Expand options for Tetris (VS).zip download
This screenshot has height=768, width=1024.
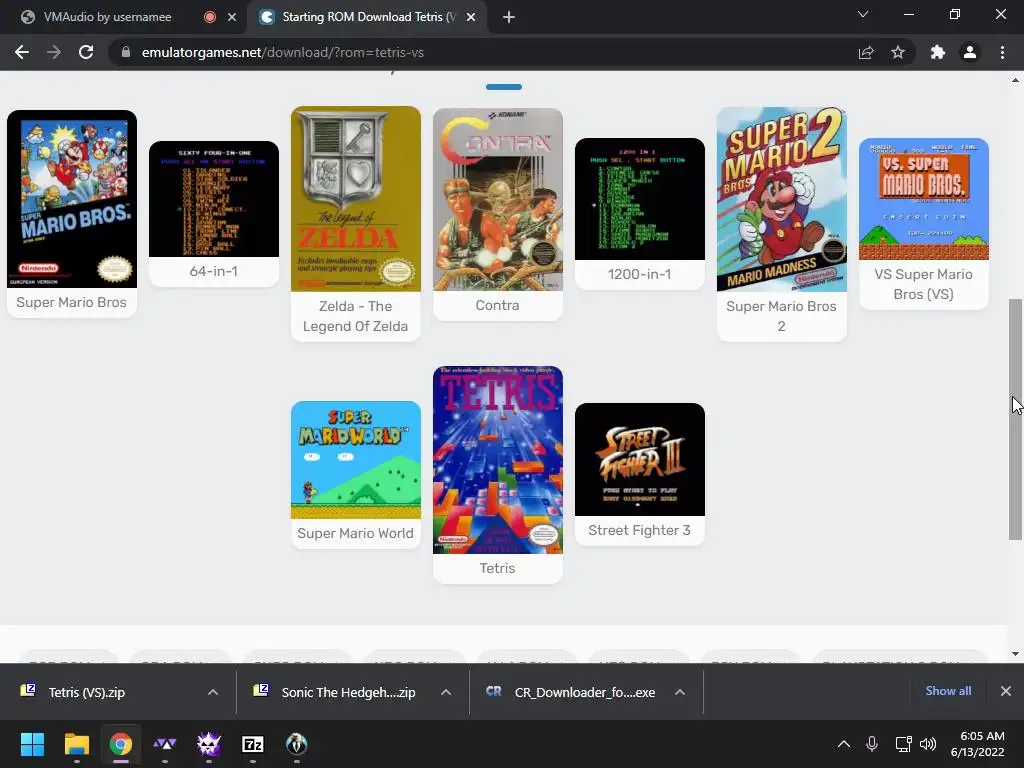click(213, 692)
